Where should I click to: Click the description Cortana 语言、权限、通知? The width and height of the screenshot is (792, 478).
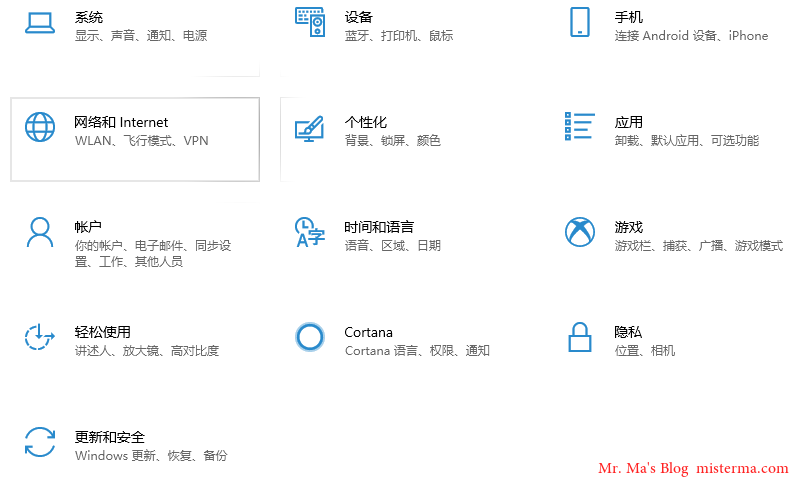click(x=417, y=351)
